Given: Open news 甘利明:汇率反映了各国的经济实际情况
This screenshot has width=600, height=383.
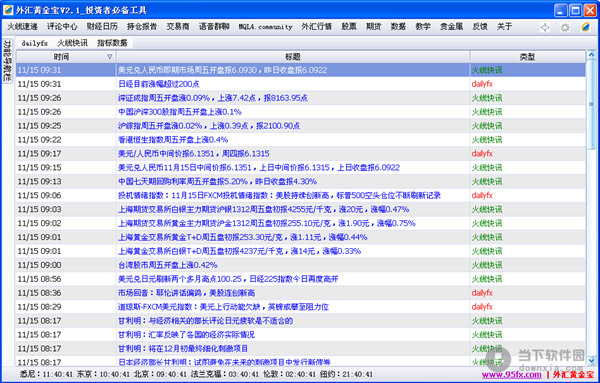Looking at the screenshot, I should [186, 335].
